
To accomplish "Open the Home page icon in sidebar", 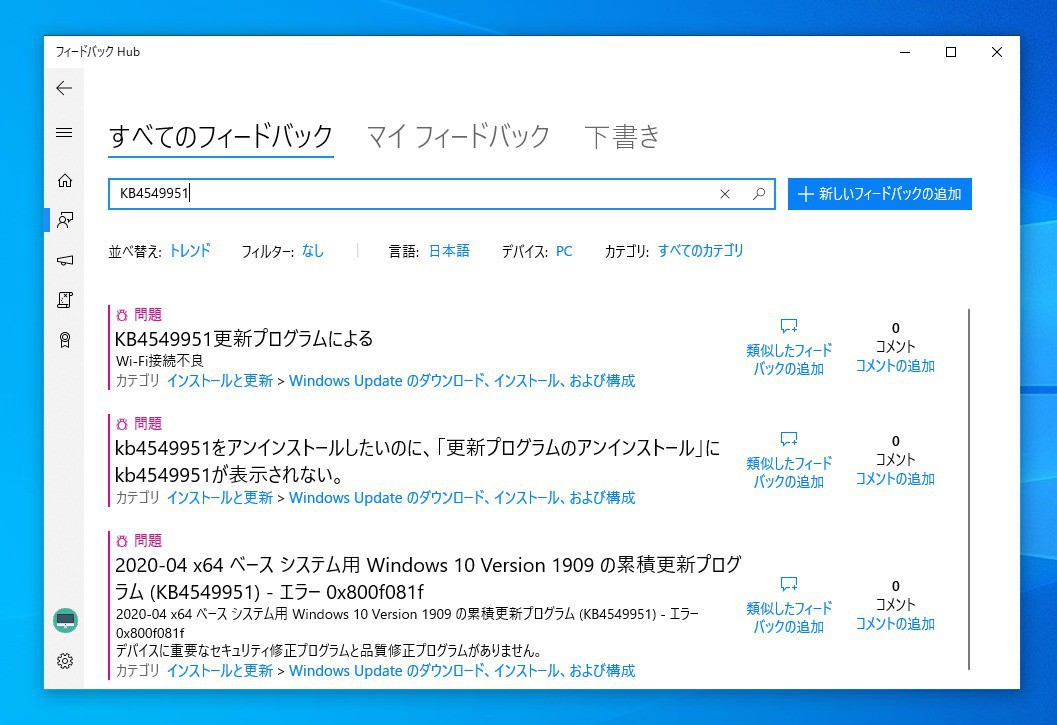I will 65,180.
